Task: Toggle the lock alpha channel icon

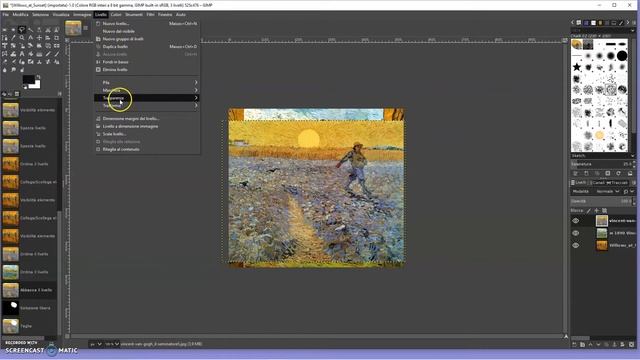Action: coord(604,211)
